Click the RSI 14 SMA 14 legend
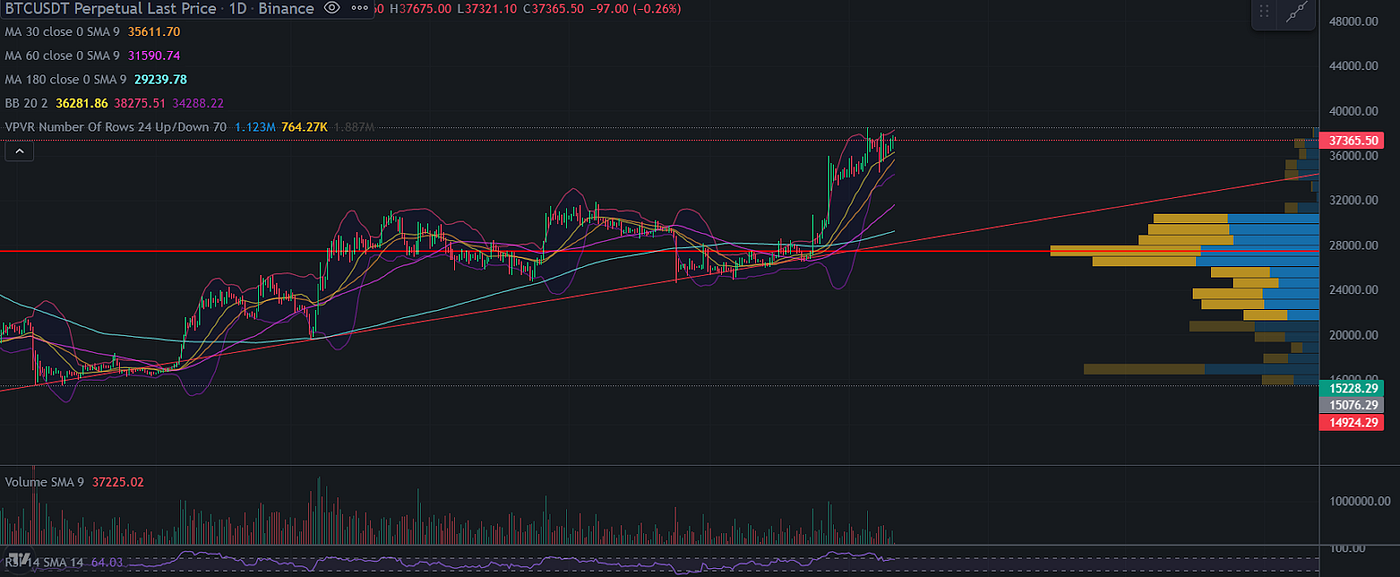This screenshot has height=577, width=1400. pyautogui.click(x=46, y=564)
